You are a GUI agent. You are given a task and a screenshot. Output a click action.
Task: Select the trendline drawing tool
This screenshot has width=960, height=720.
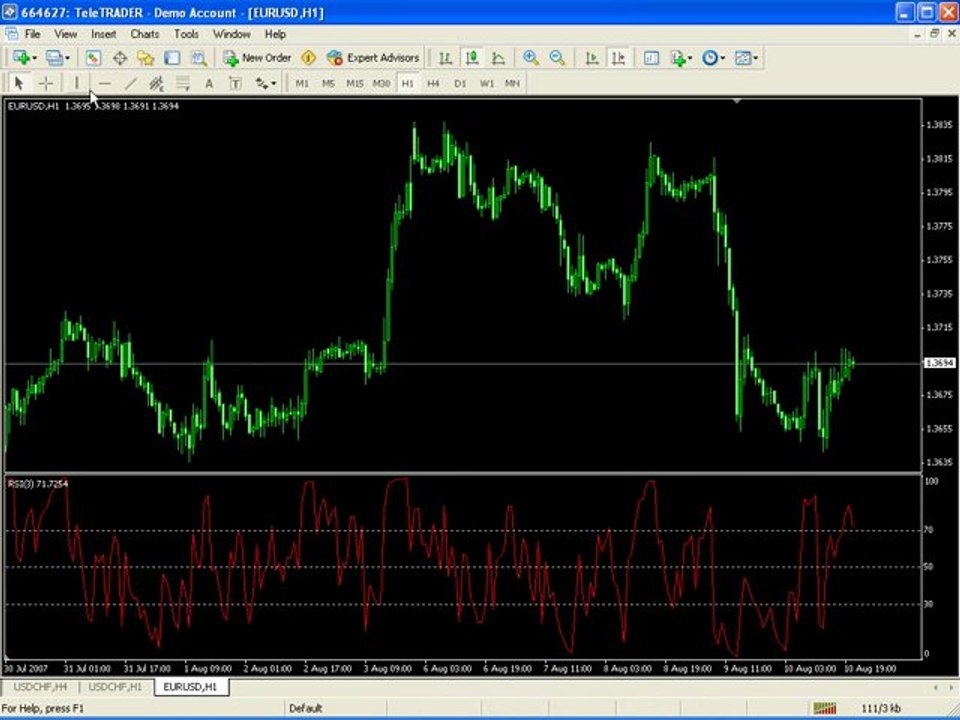[x=130, y=83]
